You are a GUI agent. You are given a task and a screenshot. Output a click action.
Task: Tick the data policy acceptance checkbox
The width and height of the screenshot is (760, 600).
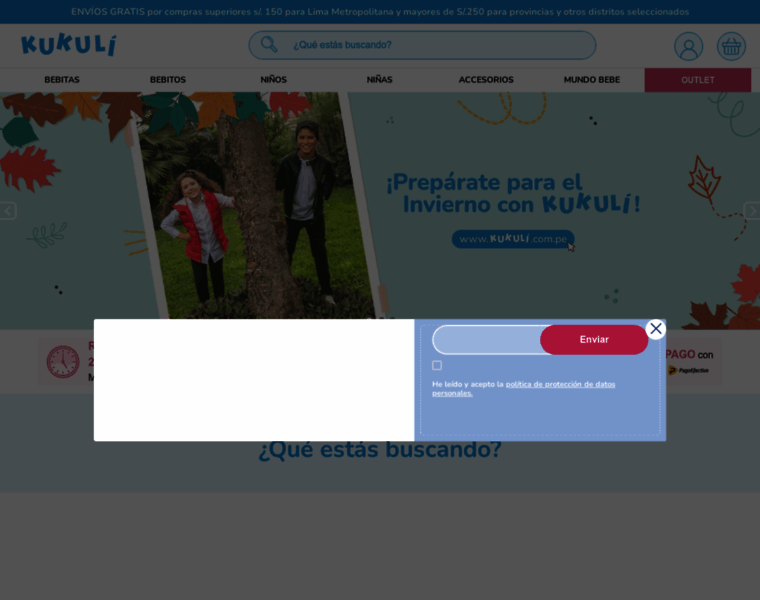(x=437, y=365)
